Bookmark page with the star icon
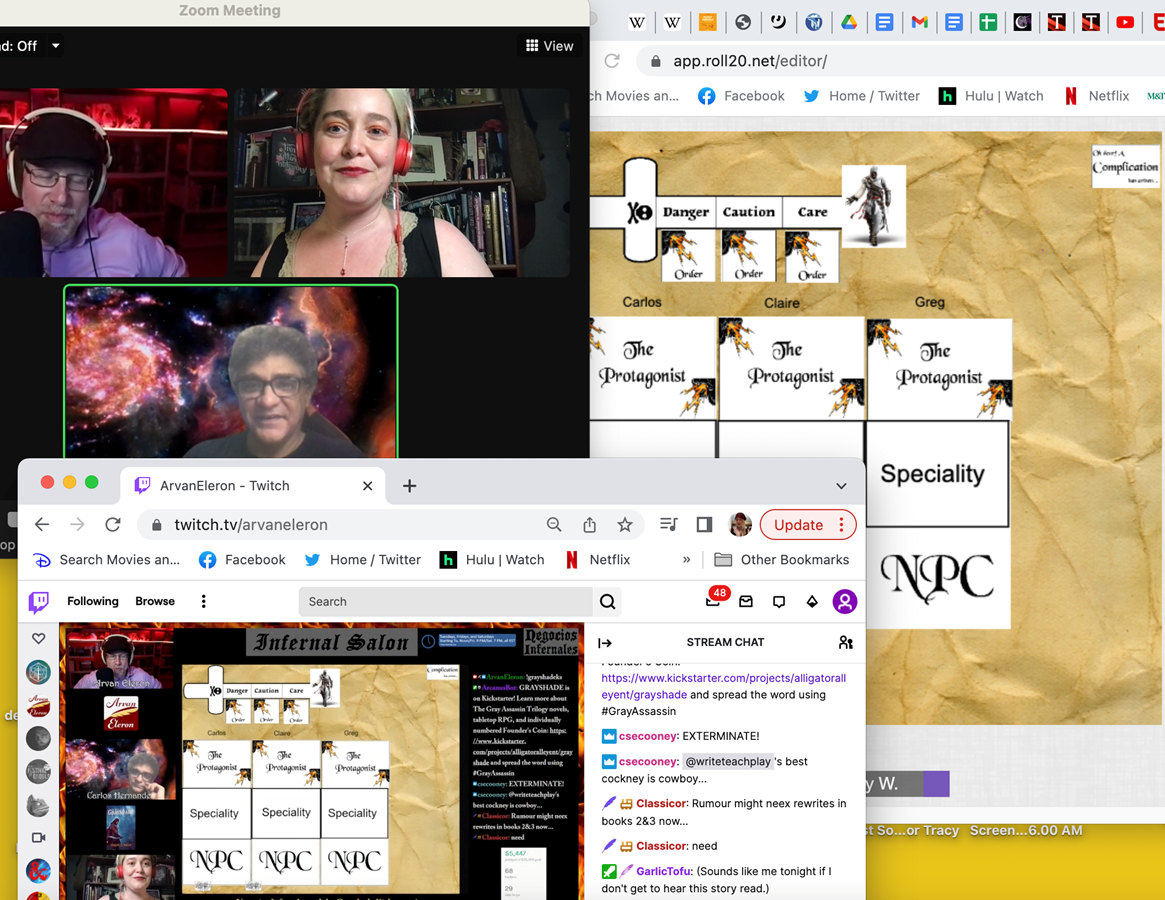 pos(625,525)
